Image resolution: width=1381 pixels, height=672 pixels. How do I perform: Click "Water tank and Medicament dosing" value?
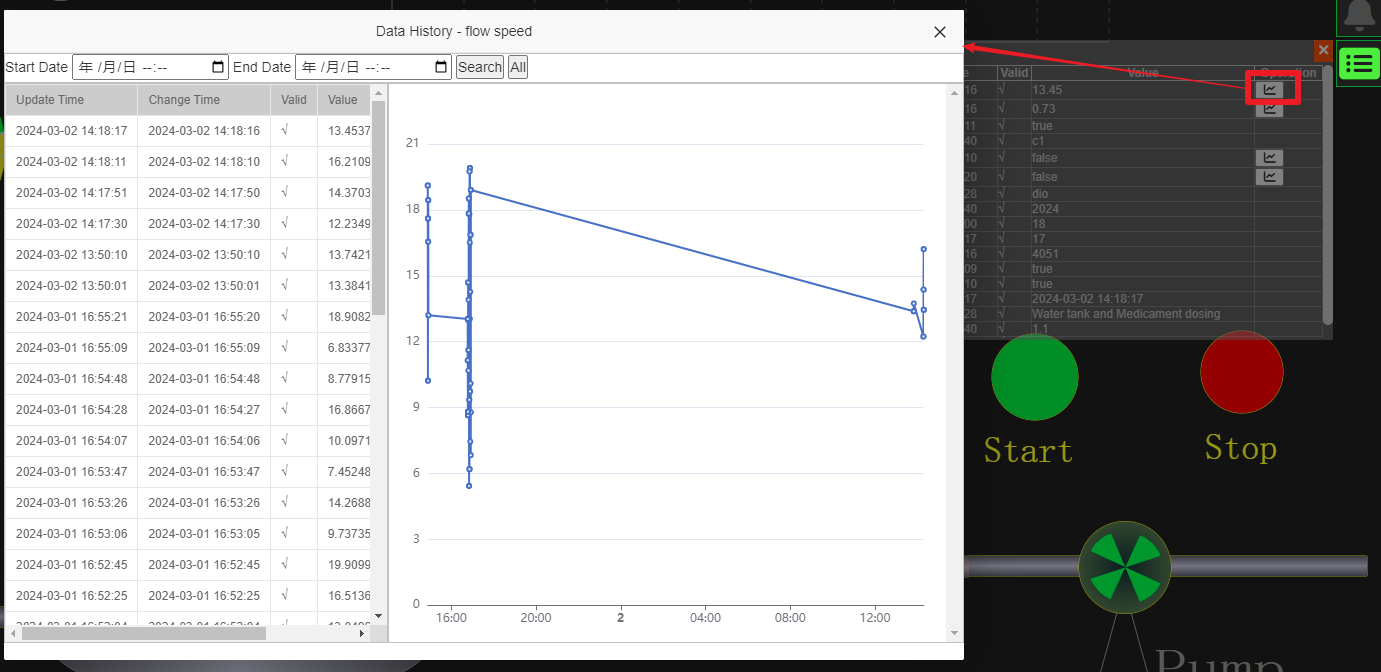tap(1126, 314)
